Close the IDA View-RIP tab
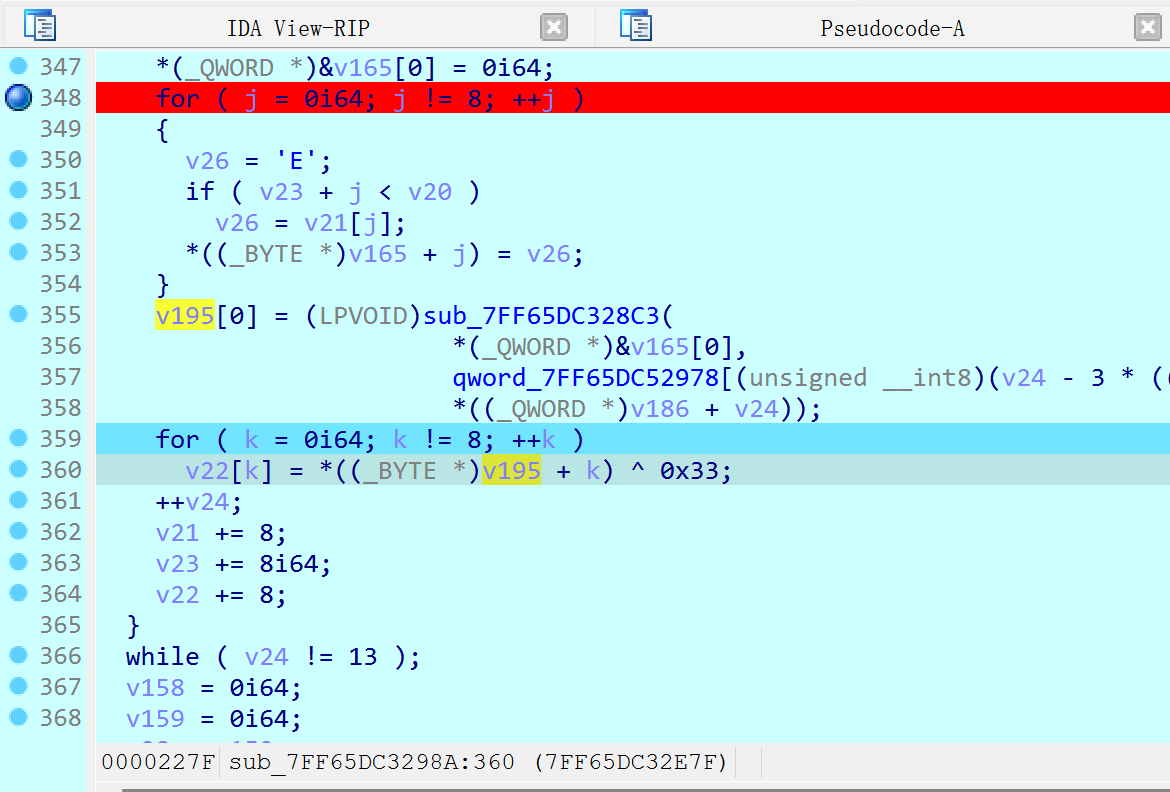 (553, 27)
